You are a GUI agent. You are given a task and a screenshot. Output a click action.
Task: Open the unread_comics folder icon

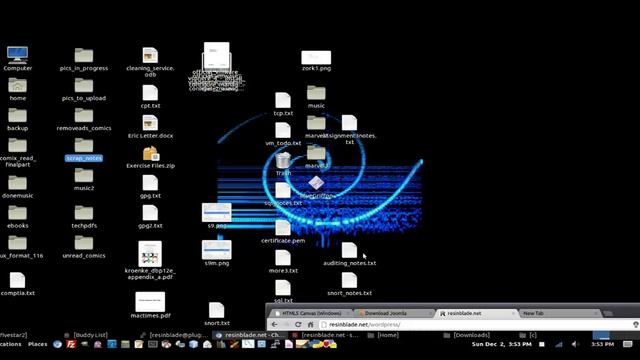(84, 243)
